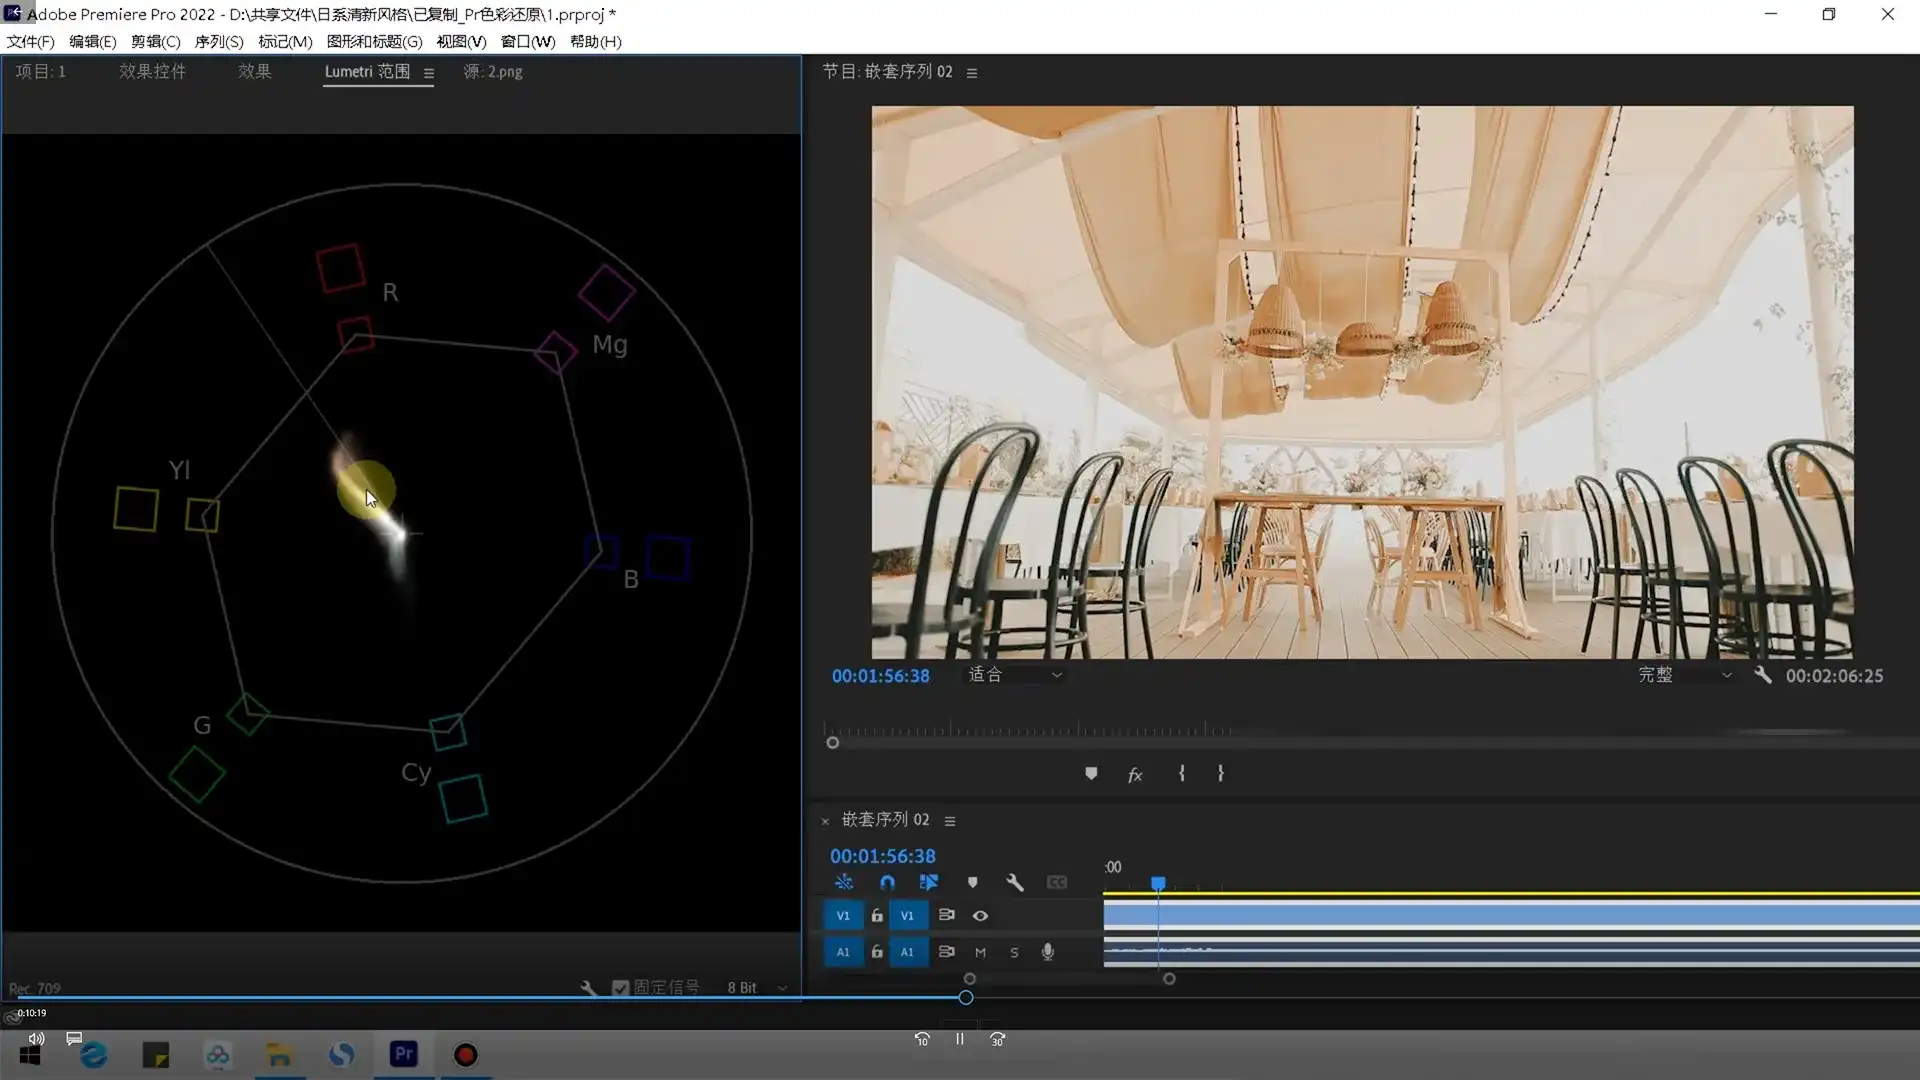Open program monitor settings wrench
The width and height of the screenshot is (1920, 1080).
1763,675
